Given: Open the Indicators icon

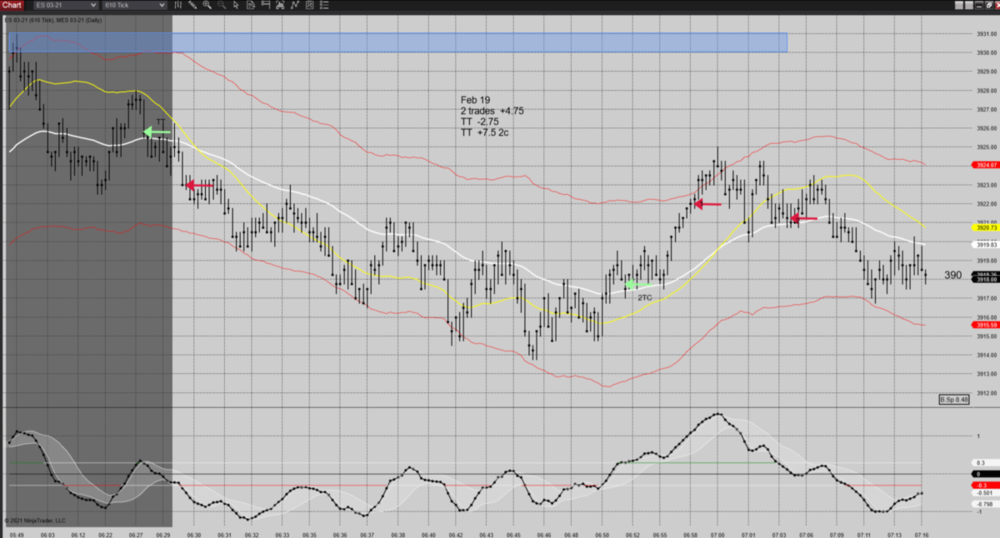Looking at the screenshot, I should point(295,5).
